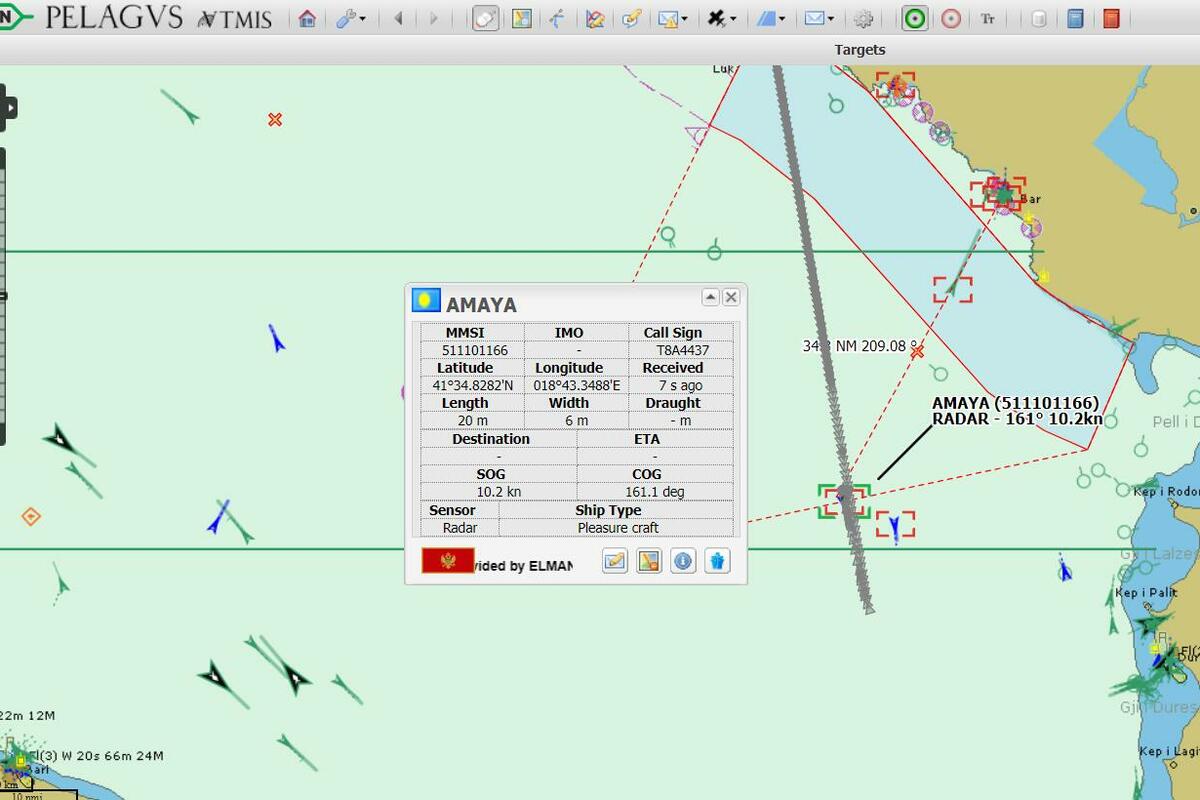Collapse the AMAYA info popup
This screenshot has width=1200, height=800.
(710, 297)
